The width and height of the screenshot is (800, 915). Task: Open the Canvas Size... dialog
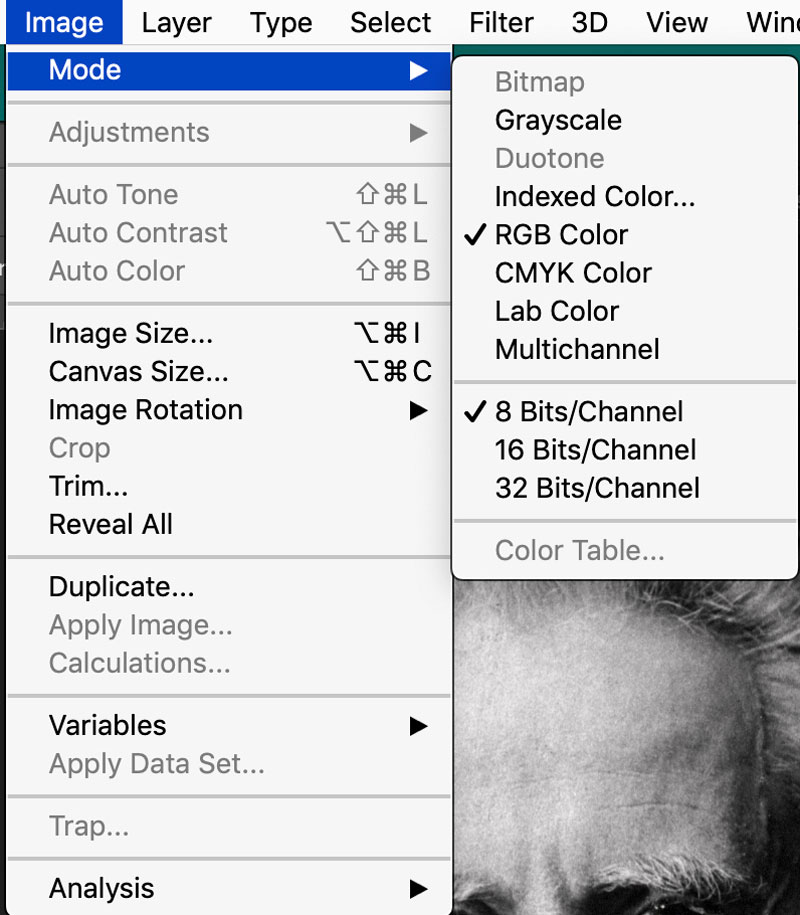click(138, 372)
